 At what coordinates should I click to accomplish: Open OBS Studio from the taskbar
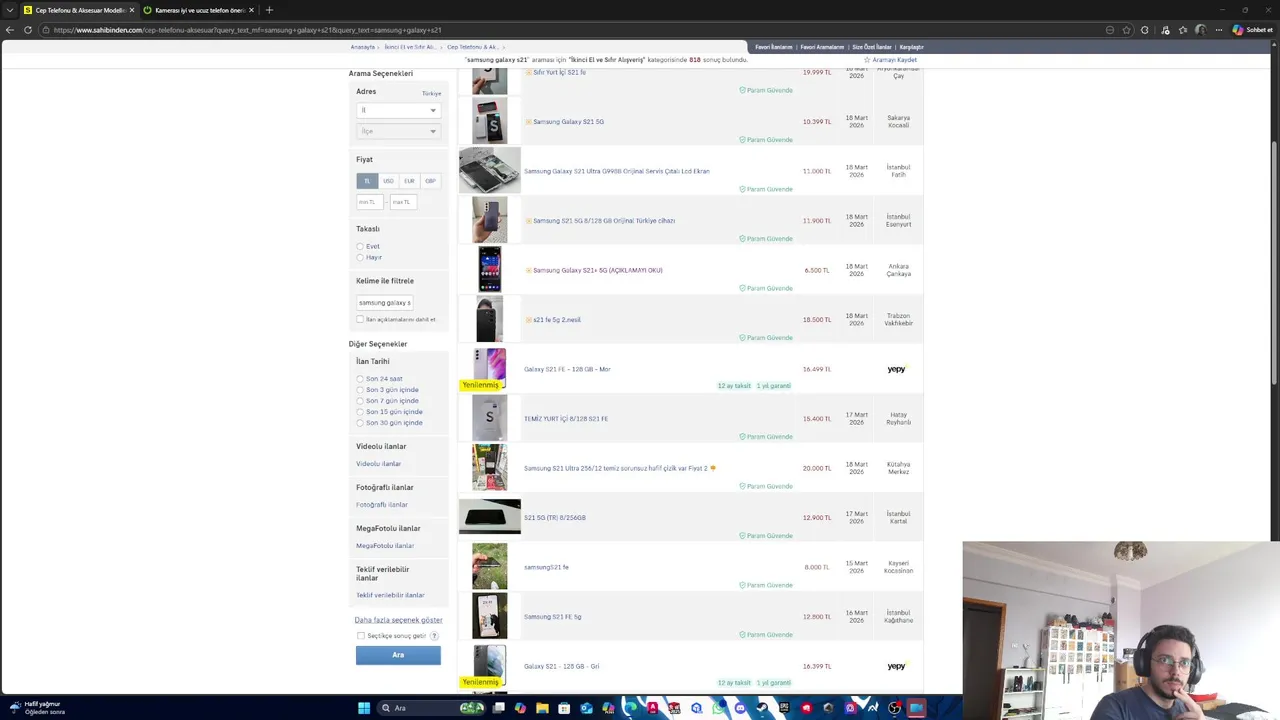click(x=894, y=708)
